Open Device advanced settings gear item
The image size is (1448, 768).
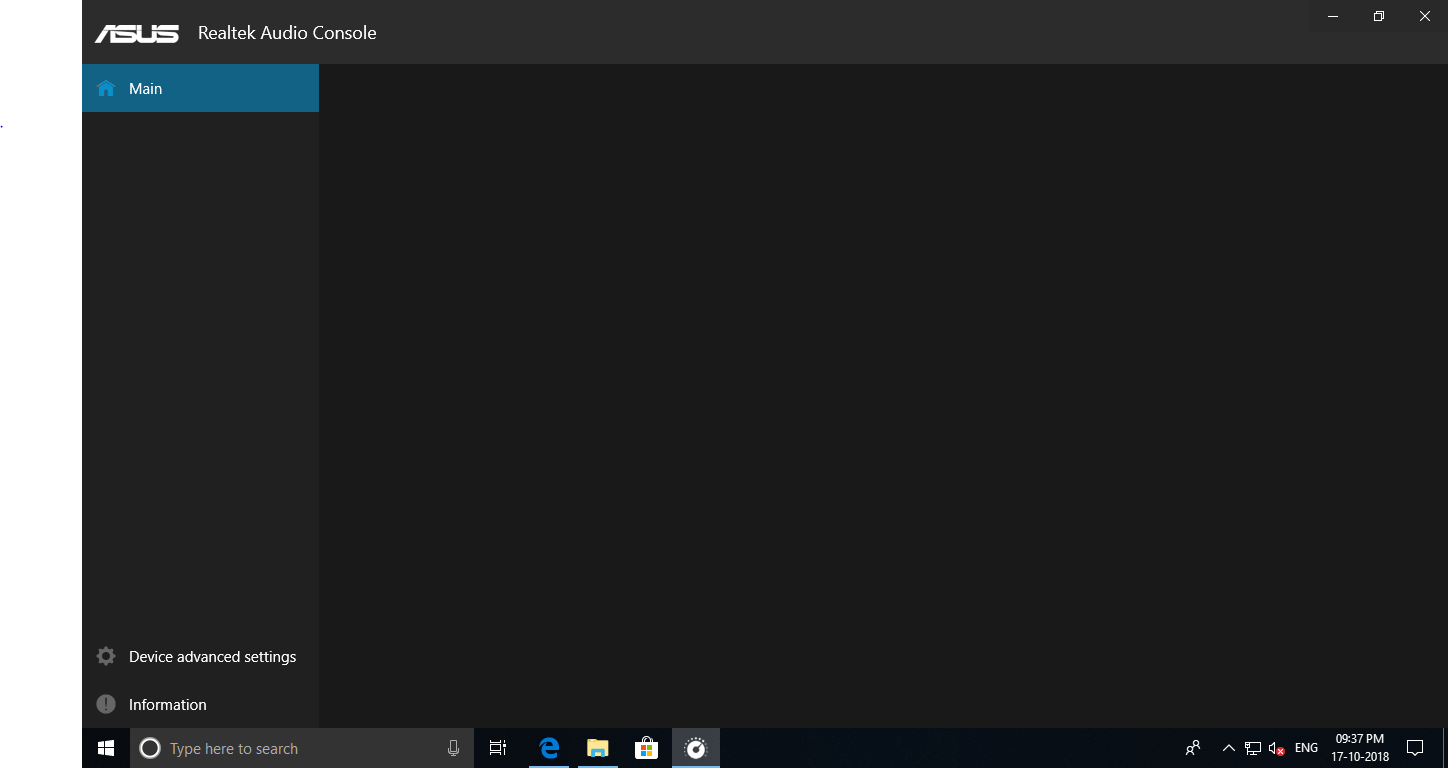[x=200, y=657]
